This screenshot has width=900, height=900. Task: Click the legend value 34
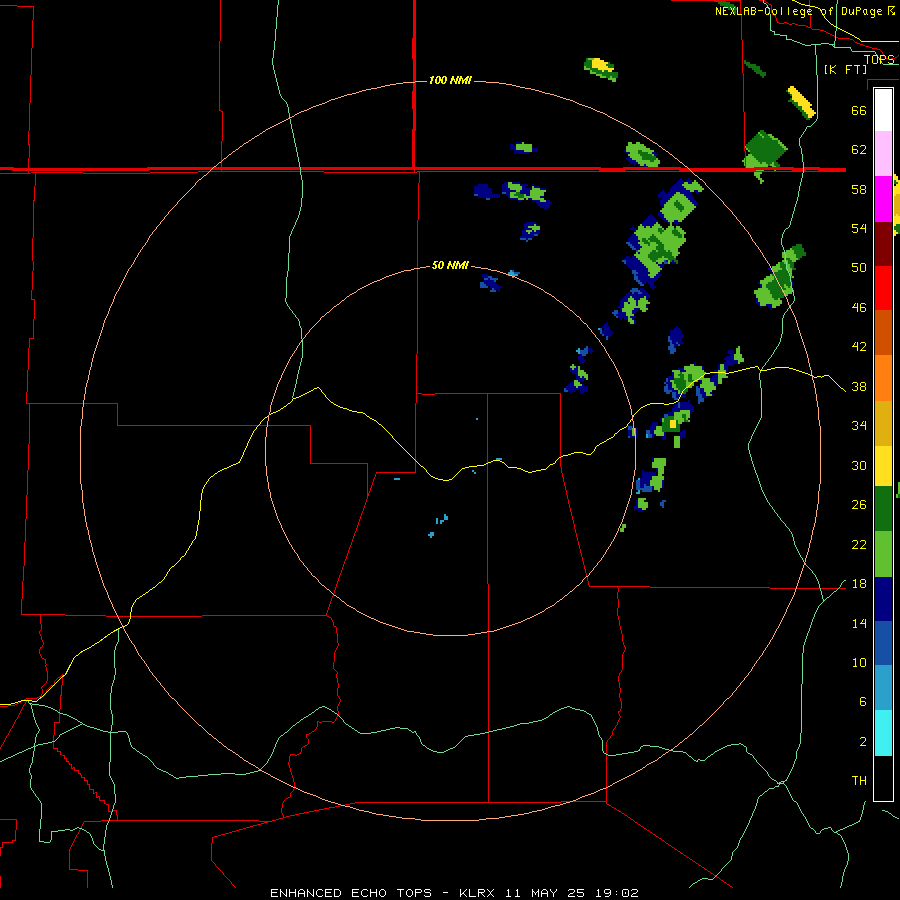click(x=859, y=426)
